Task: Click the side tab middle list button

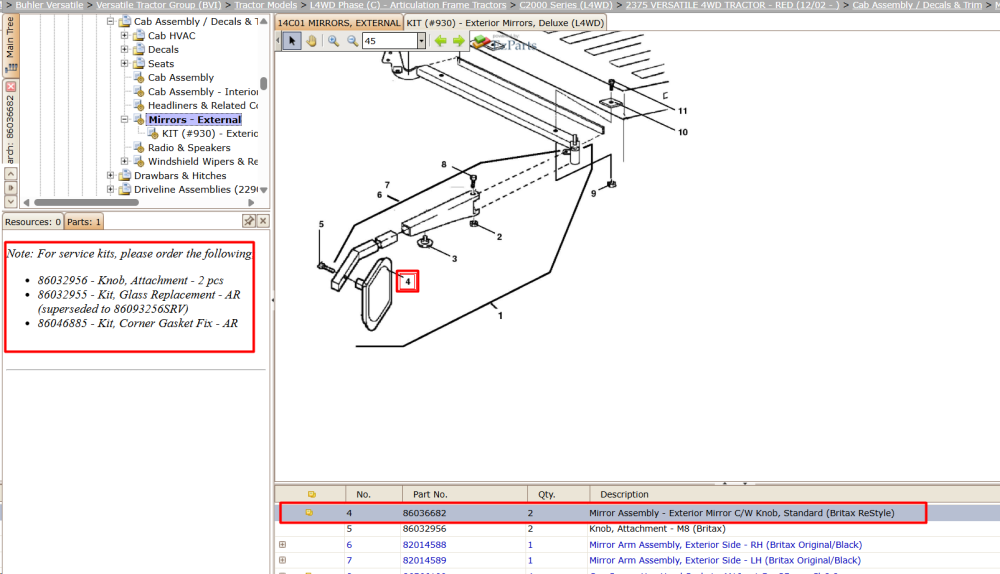Action: click(11, 188)
